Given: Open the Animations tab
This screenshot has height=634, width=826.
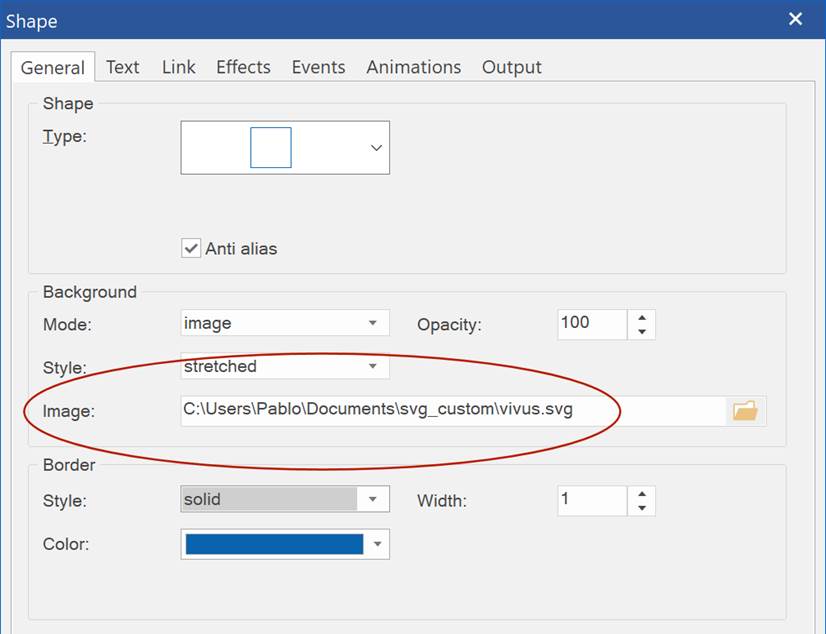Looking at the screenshot, I should pos(413,67).
